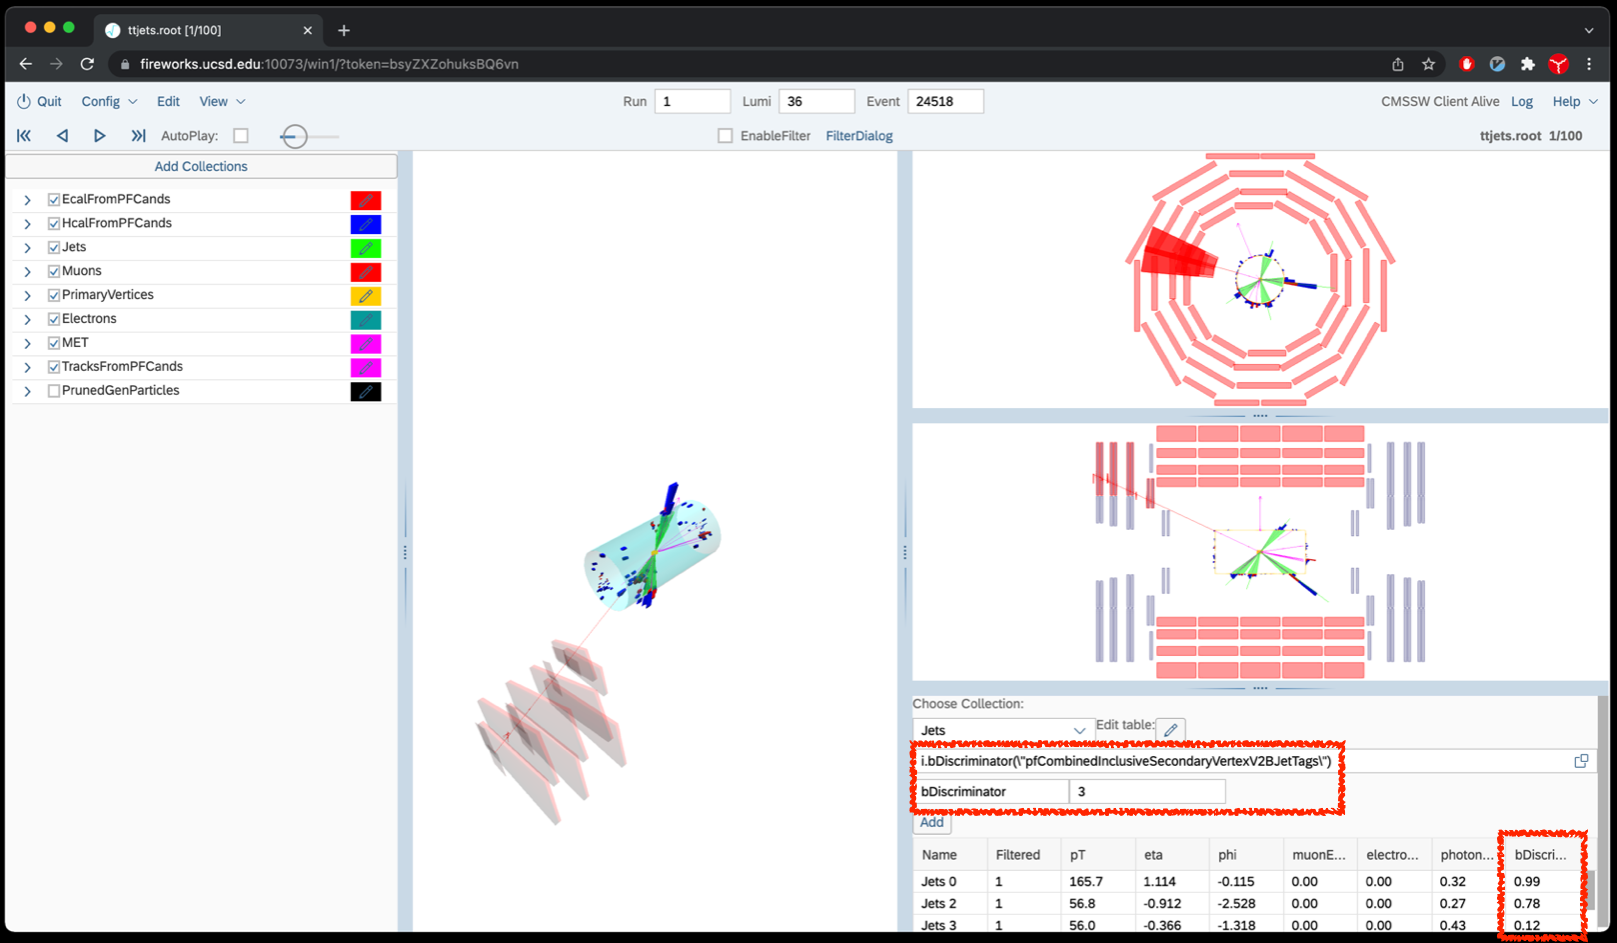Open PrimaryVertices yellow color swatch
The image size is (1617, 943).
tap(366, 296)
